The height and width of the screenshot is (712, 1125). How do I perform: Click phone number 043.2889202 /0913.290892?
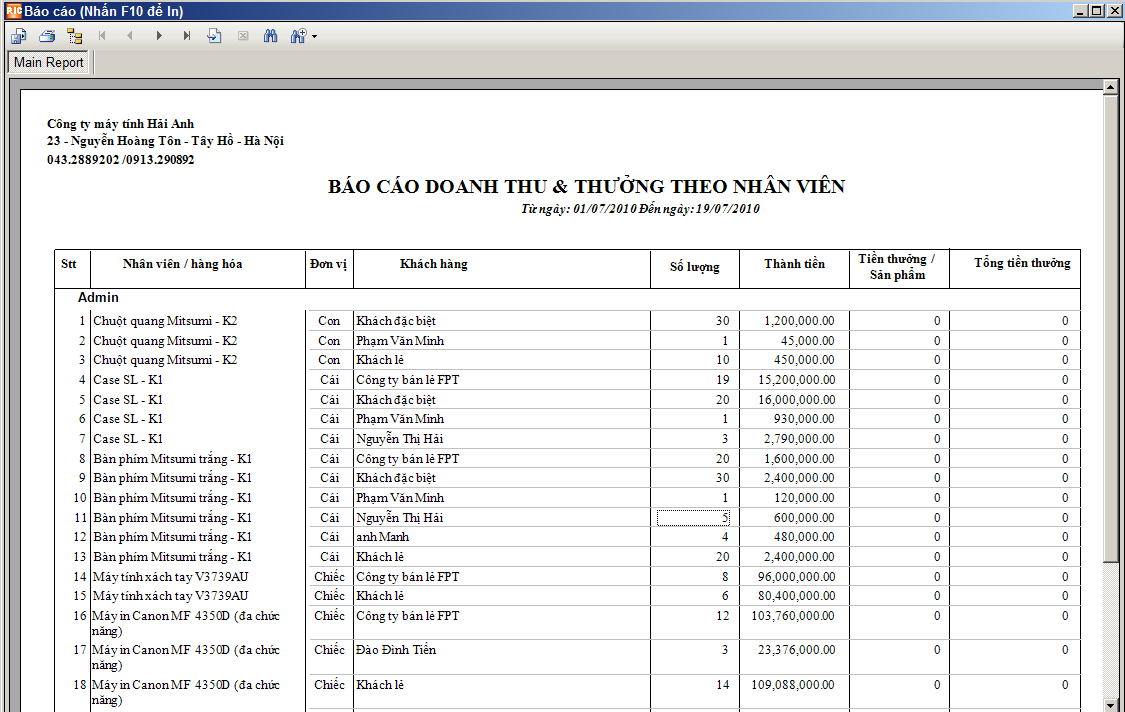pos(121,159)
